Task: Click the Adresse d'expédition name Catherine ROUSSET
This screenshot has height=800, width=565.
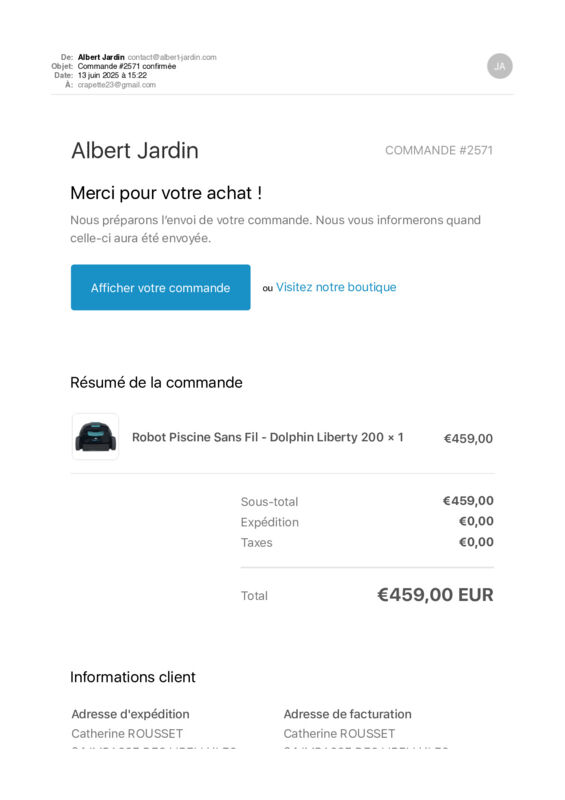Action: [127, 734]
